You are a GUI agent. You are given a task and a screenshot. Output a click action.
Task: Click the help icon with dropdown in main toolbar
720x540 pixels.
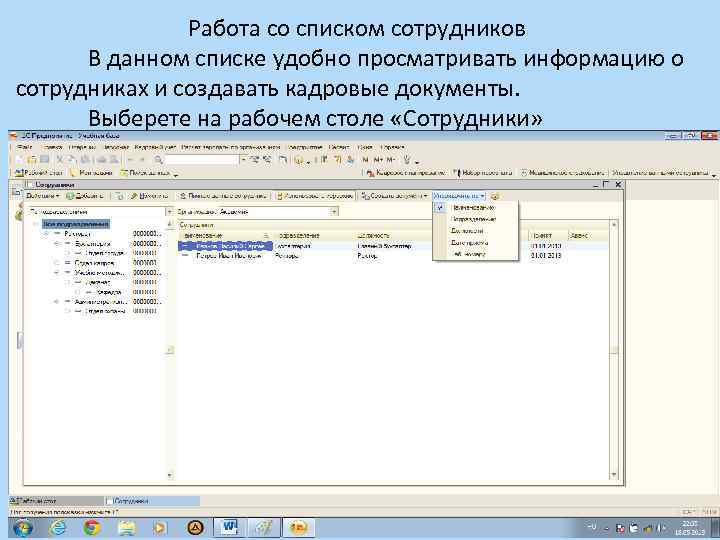(301, 160)
